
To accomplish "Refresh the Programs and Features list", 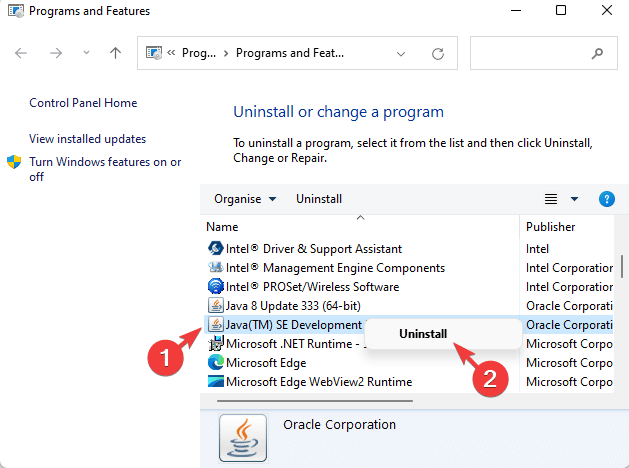I will click(438, 53).
